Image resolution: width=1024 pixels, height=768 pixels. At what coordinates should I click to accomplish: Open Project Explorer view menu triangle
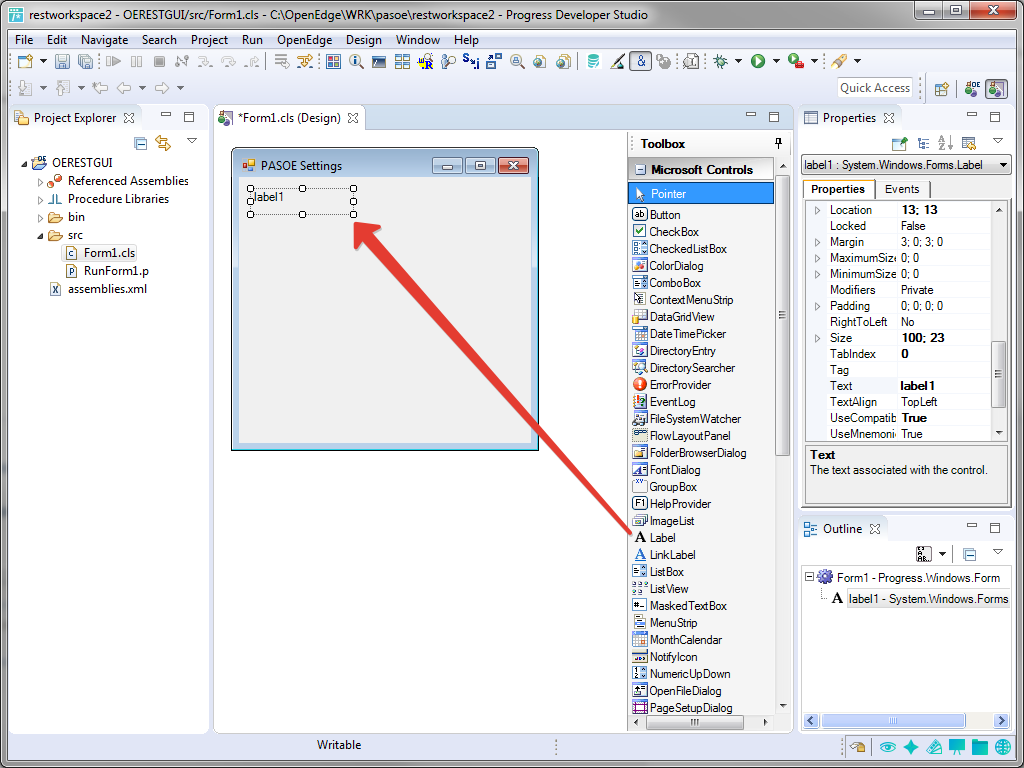coord(191,141)
